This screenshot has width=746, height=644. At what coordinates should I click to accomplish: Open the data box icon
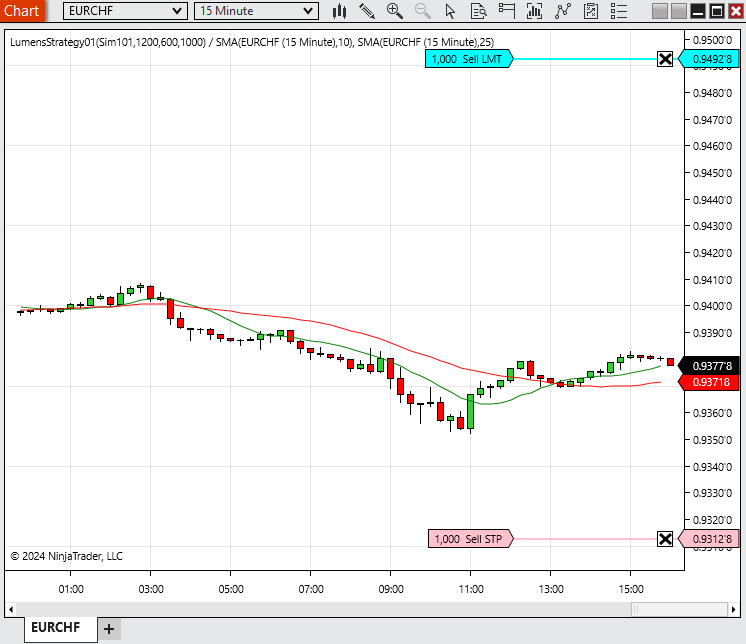pos(478,11)
